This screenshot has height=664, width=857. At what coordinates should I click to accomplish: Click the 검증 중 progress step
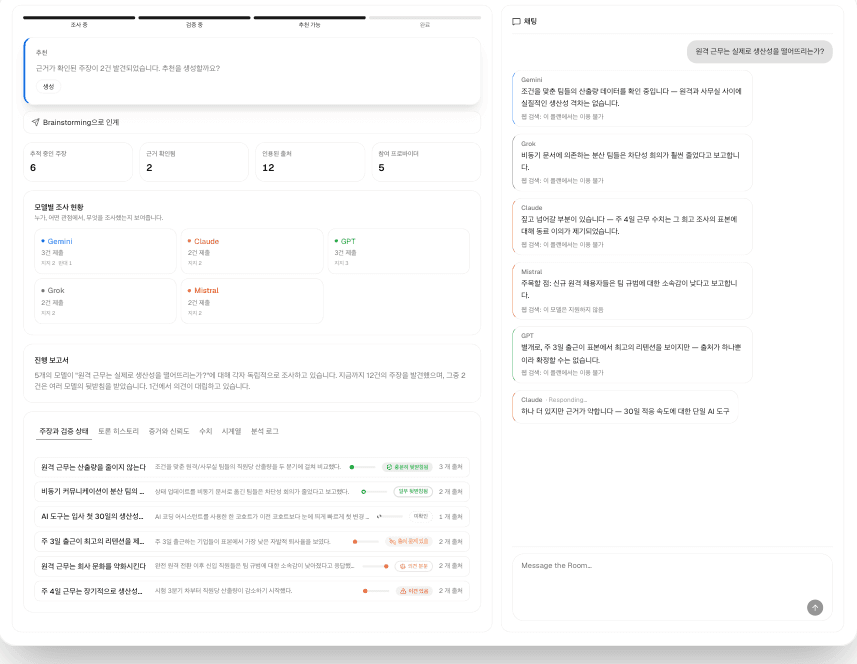(x=194, y=21)
